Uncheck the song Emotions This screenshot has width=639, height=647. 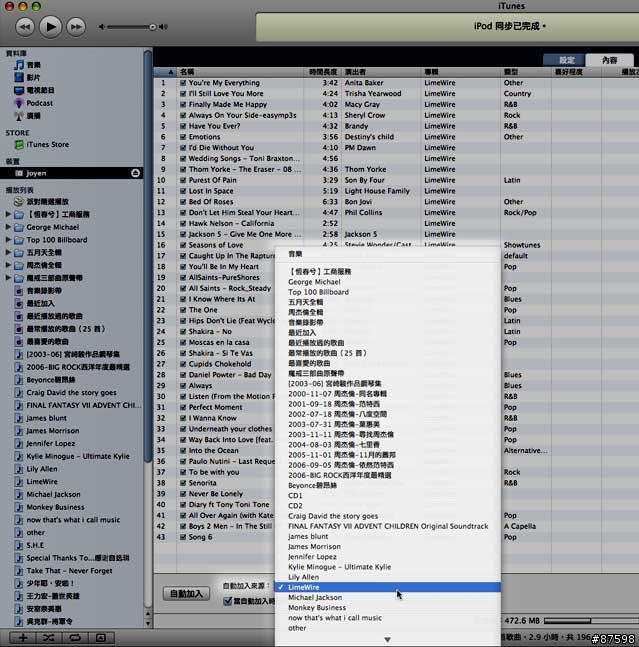pos(183,137)
